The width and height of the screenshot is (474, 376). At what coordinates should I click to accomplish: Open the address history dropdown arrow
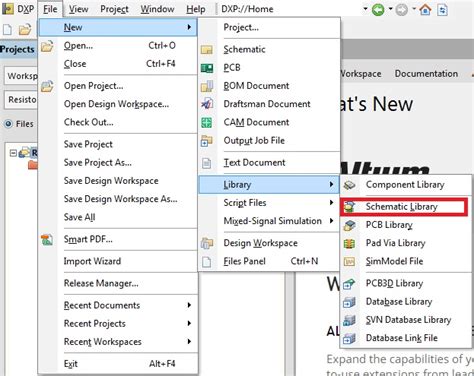point(365,9)
